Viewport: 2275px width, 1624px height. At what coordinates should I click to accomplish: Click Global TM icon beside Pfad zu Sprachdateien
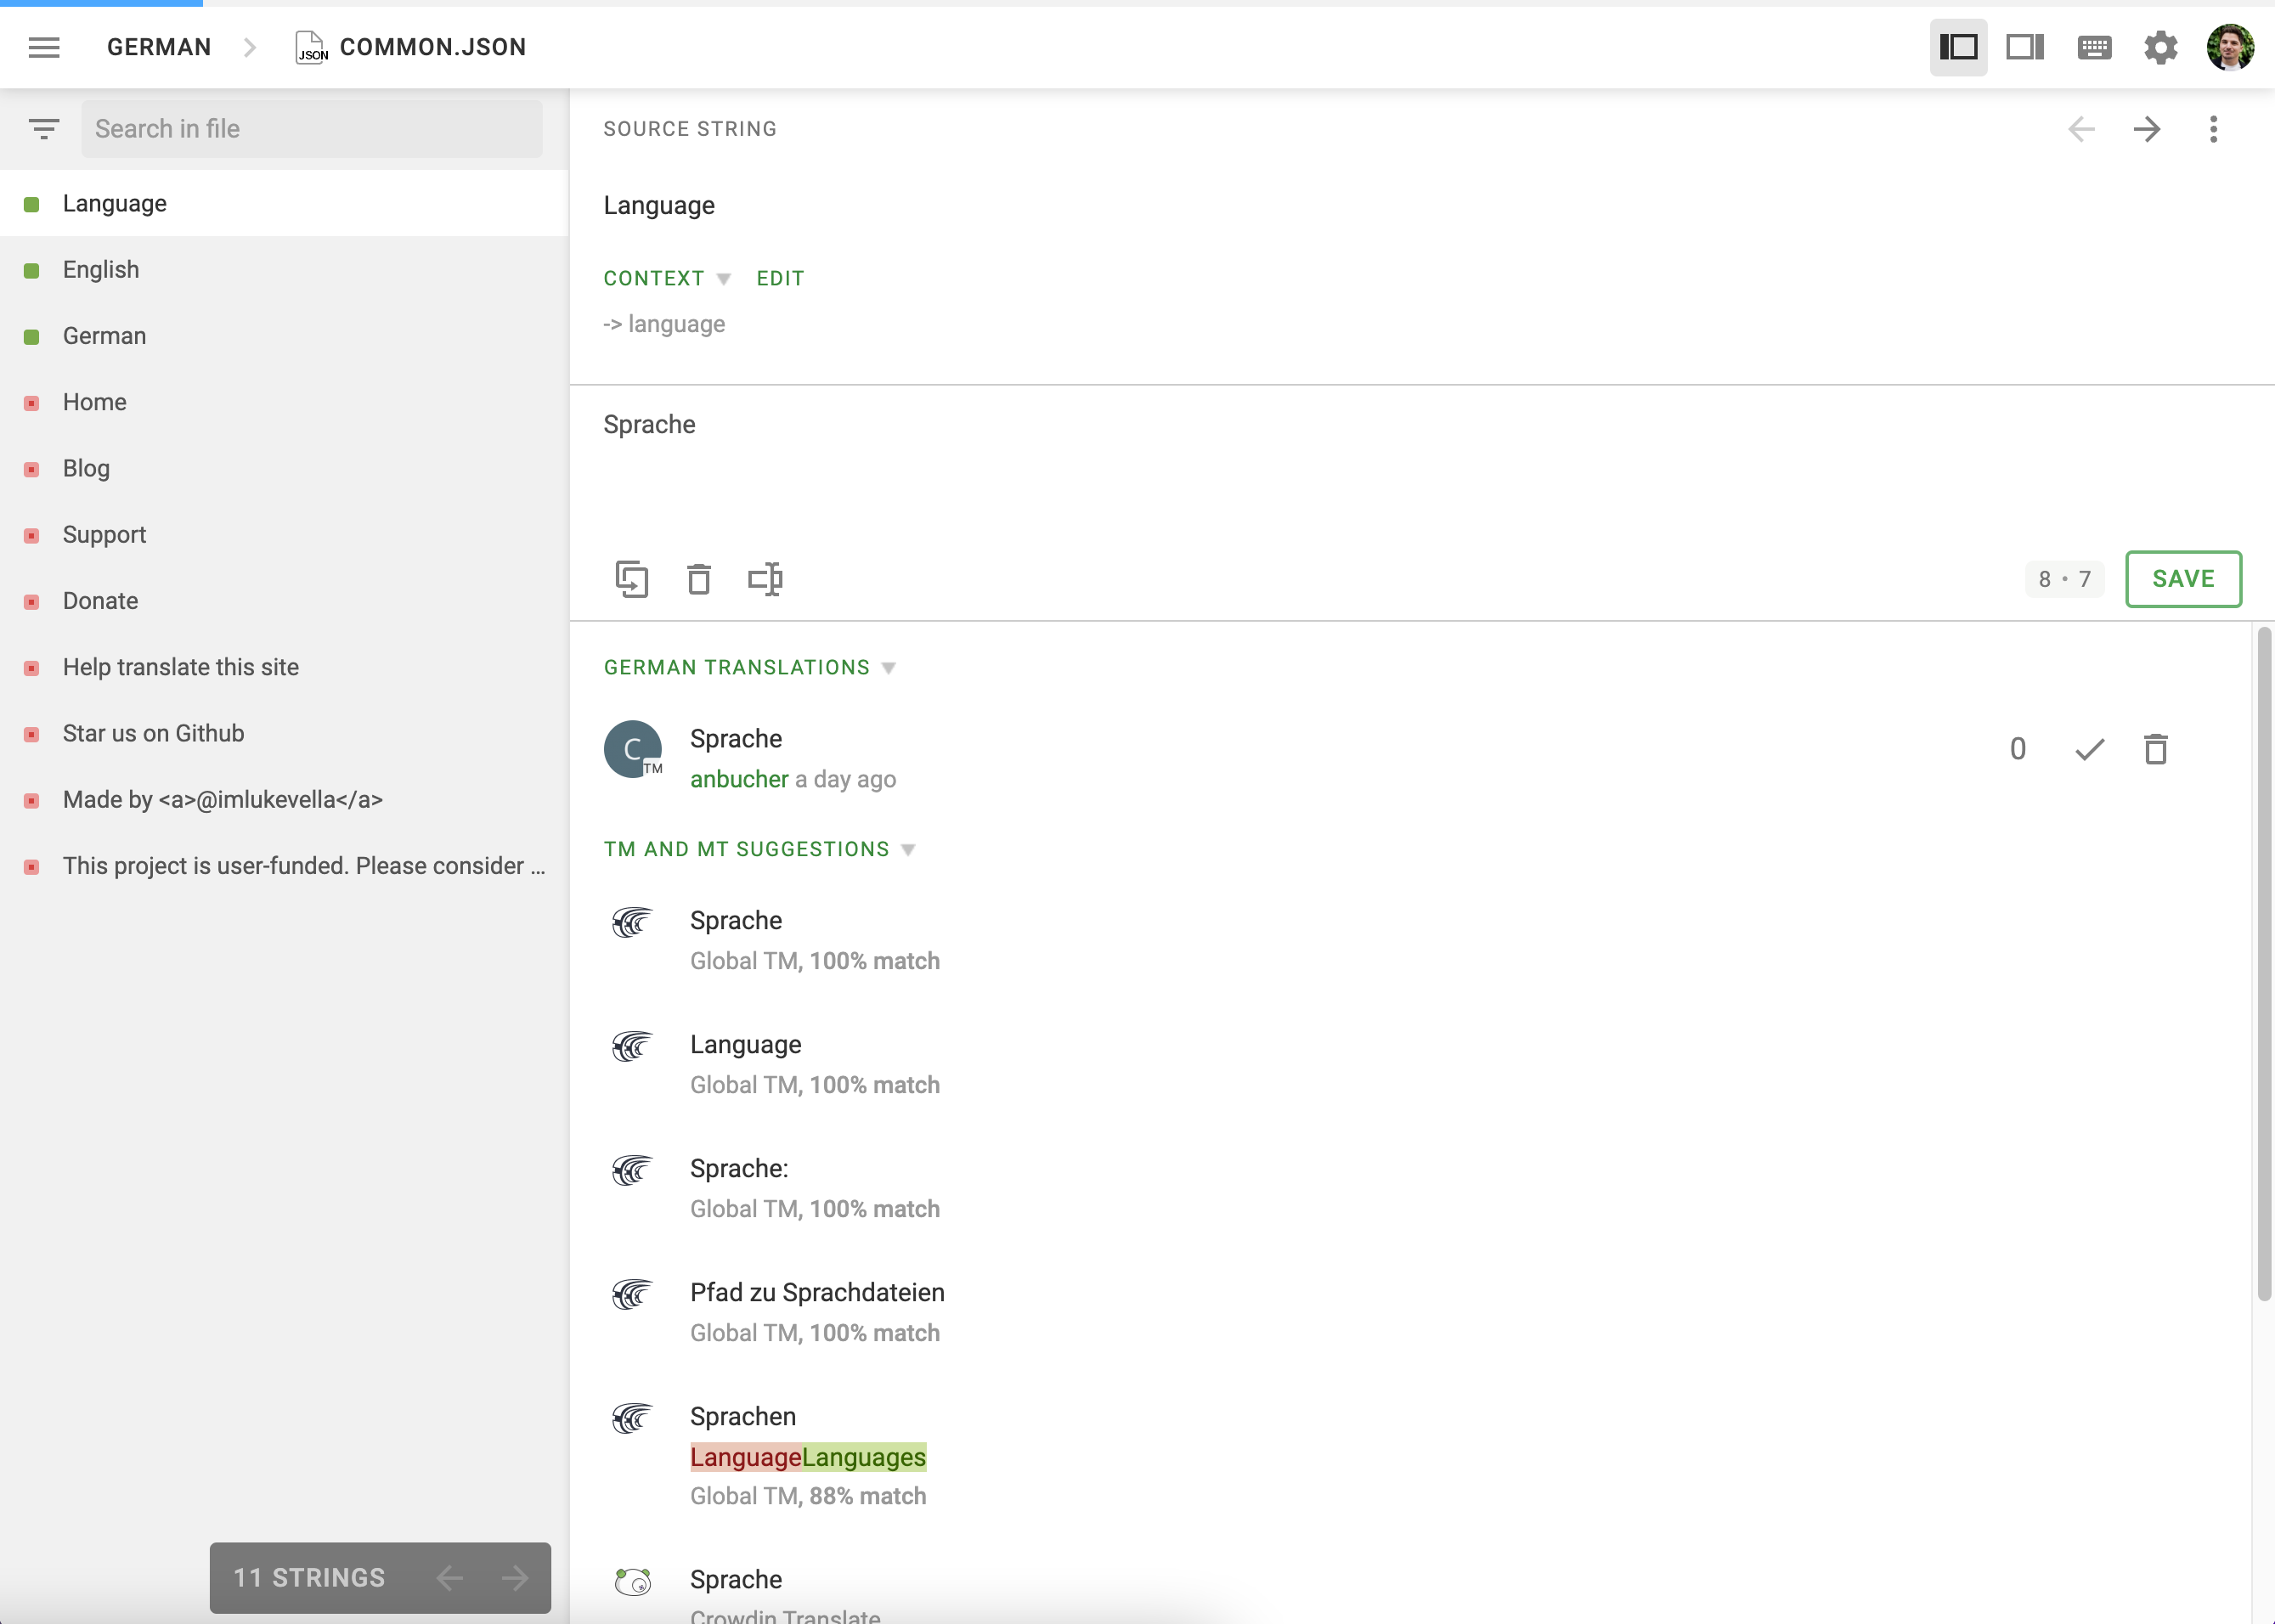click(632, 1294)
